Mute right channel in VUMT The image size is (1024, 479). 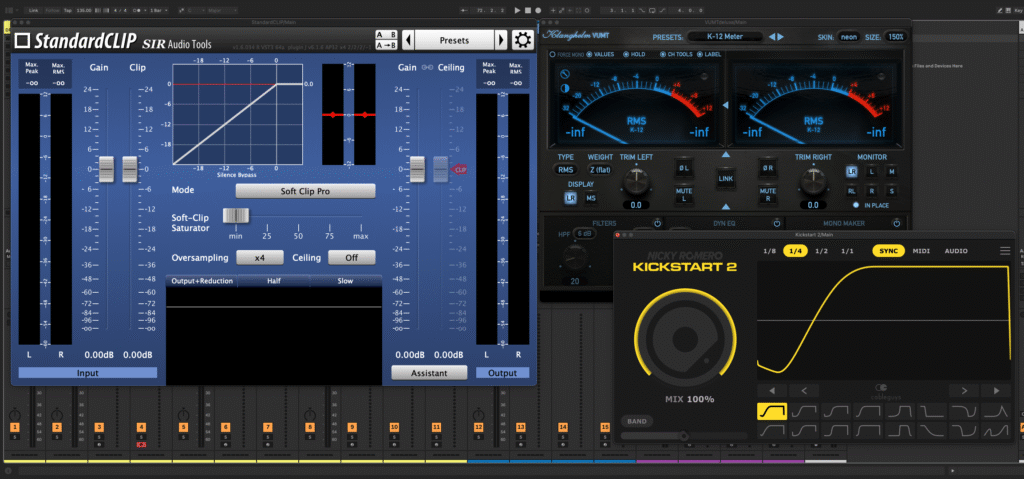tap(767, 194)
